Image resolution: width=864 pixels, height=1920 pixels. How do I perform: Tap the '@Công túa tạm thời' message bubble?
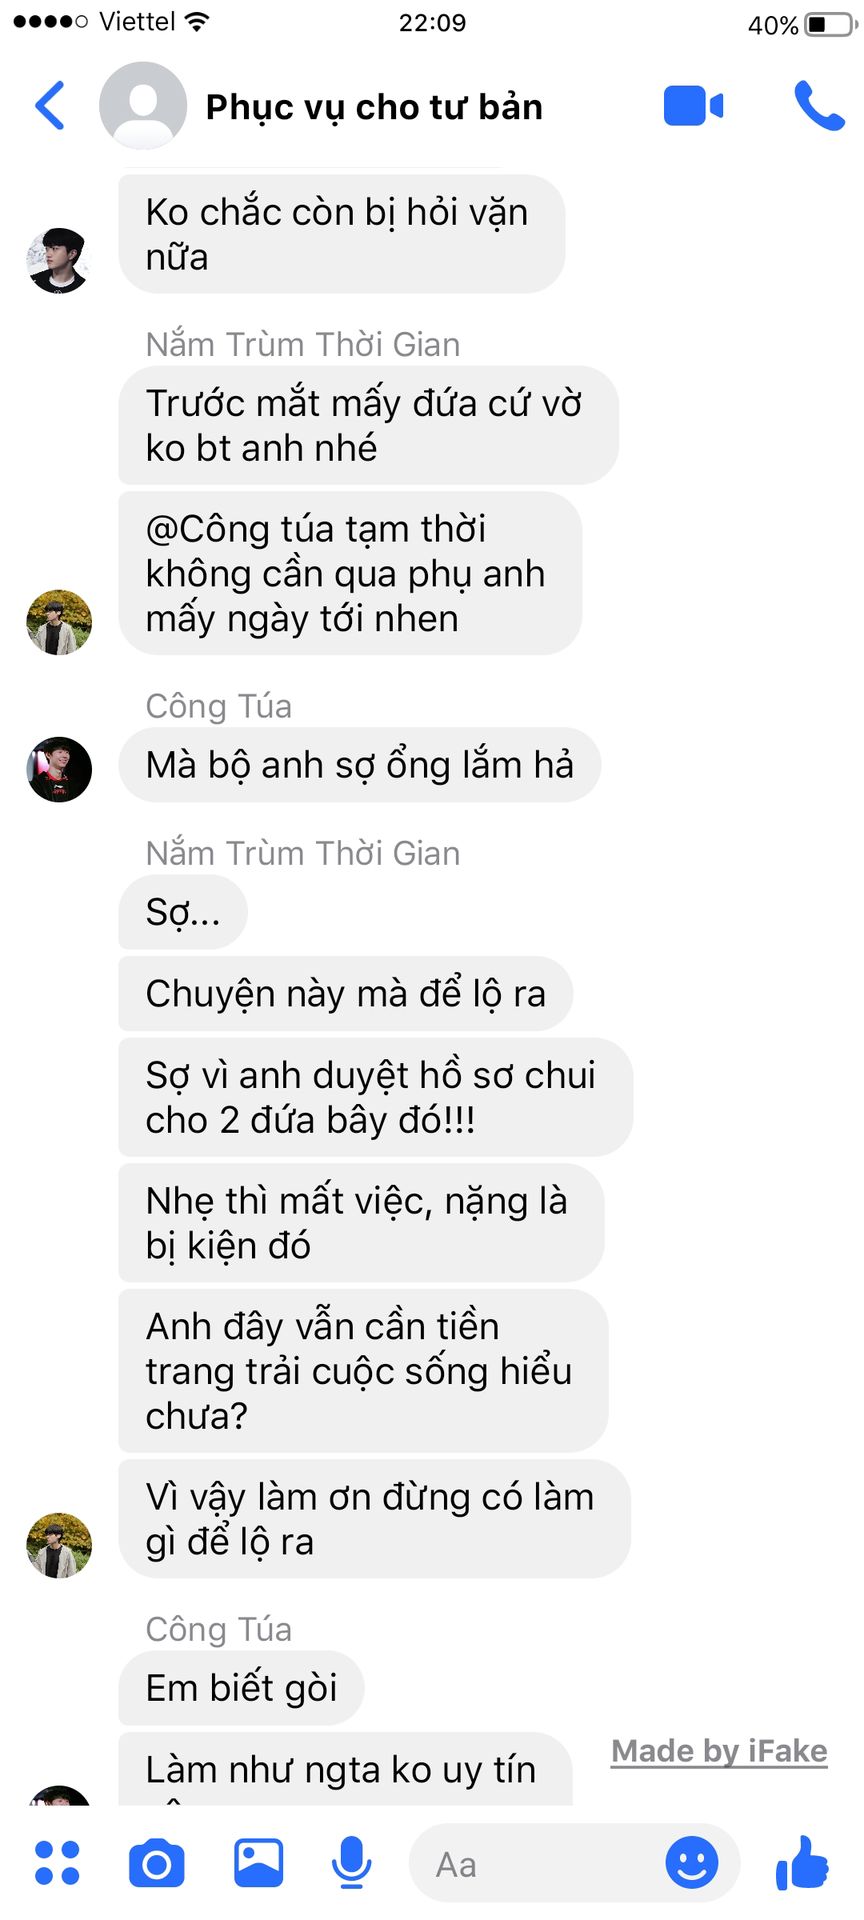pyautogui.click(x=350, y=573)
